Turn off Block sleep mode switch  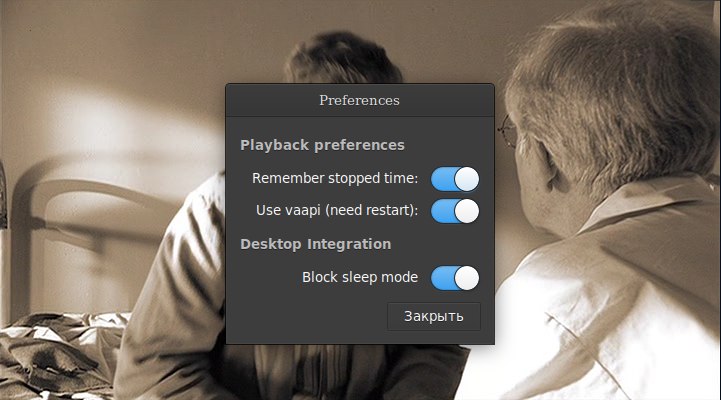coord(455,278)
